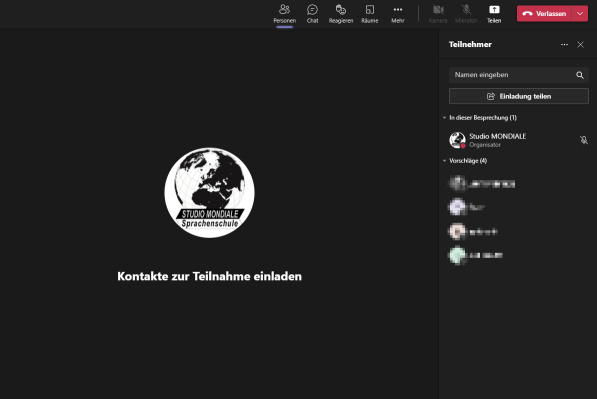The image size is (597, 399).
Task: Click the Einladung teilen button
Action: click(x=519, y=96)
